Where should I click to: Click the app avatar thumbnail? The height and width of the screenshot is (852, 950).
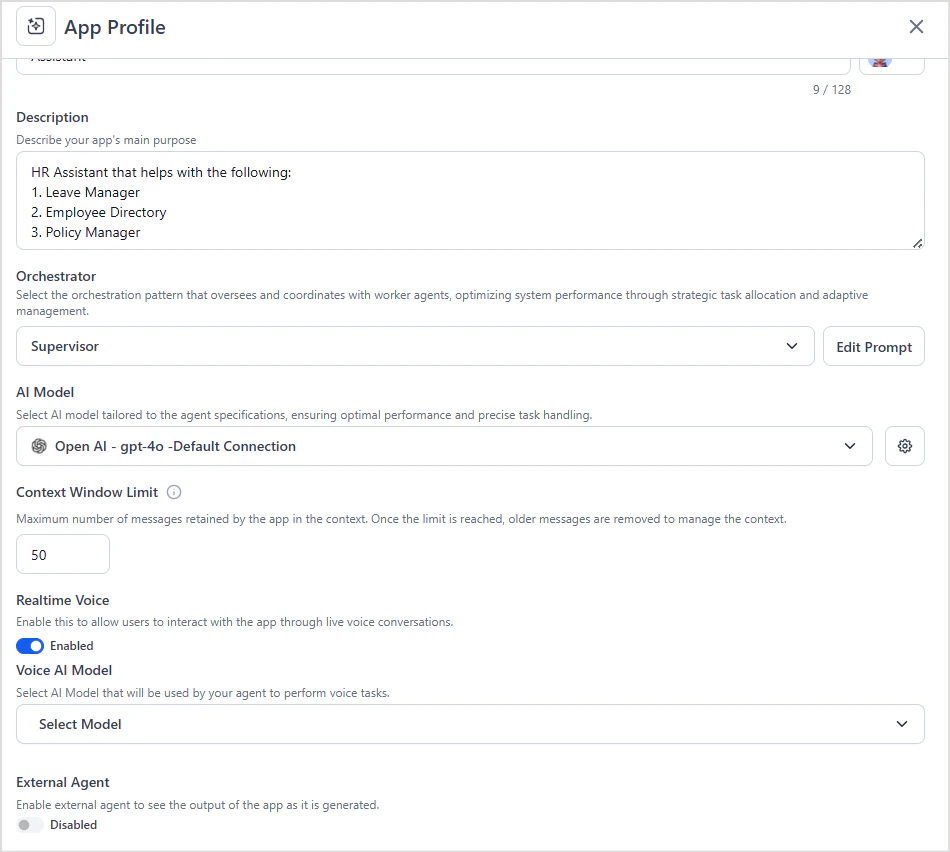pyautogui.click(x=890, y=60)
